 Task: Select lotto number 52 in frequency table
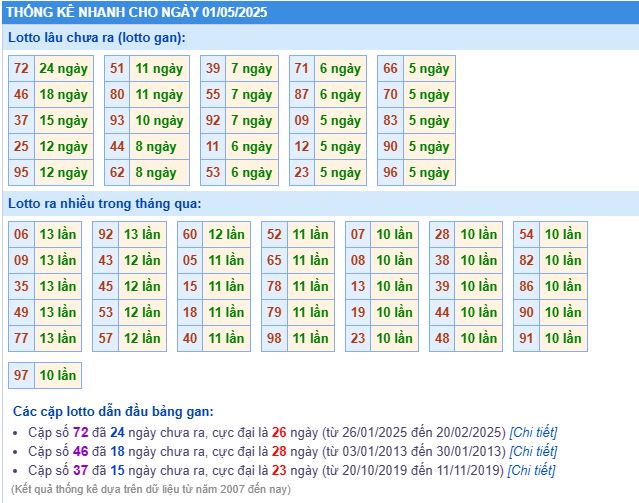coord(274,234)
